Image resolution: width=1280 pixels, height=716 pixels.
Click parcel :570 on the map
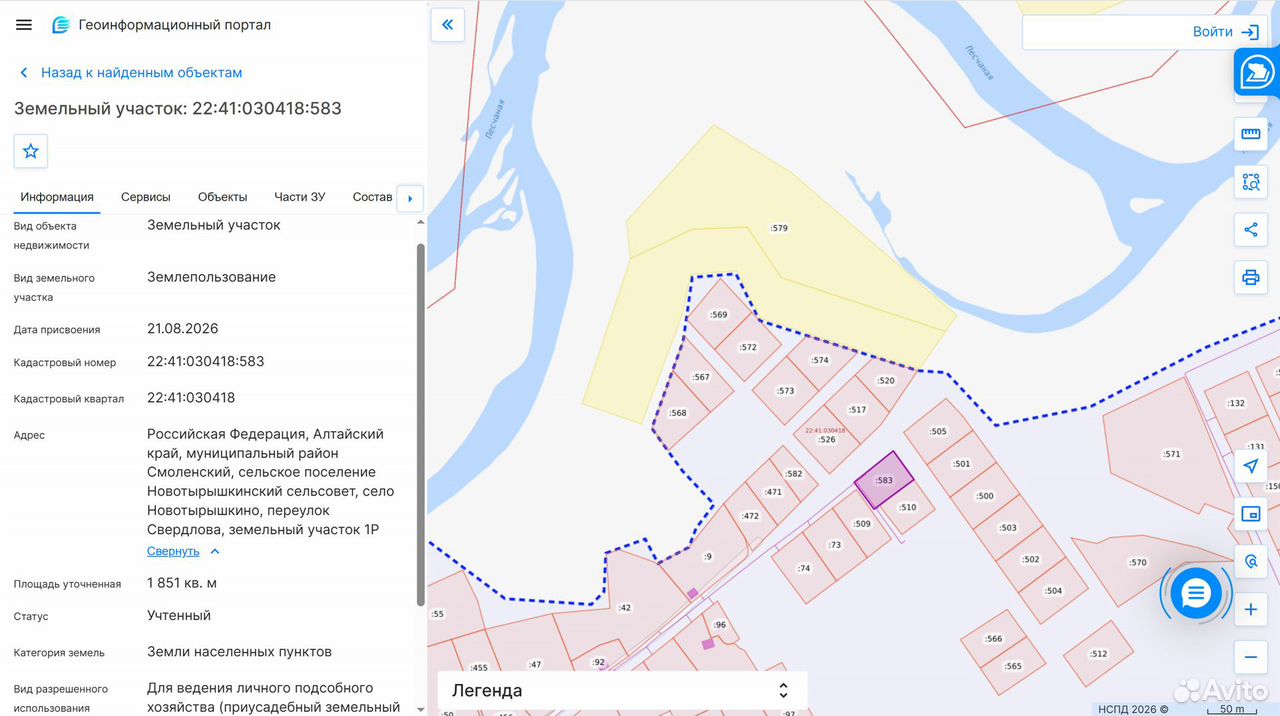[x=1138, y=562]
